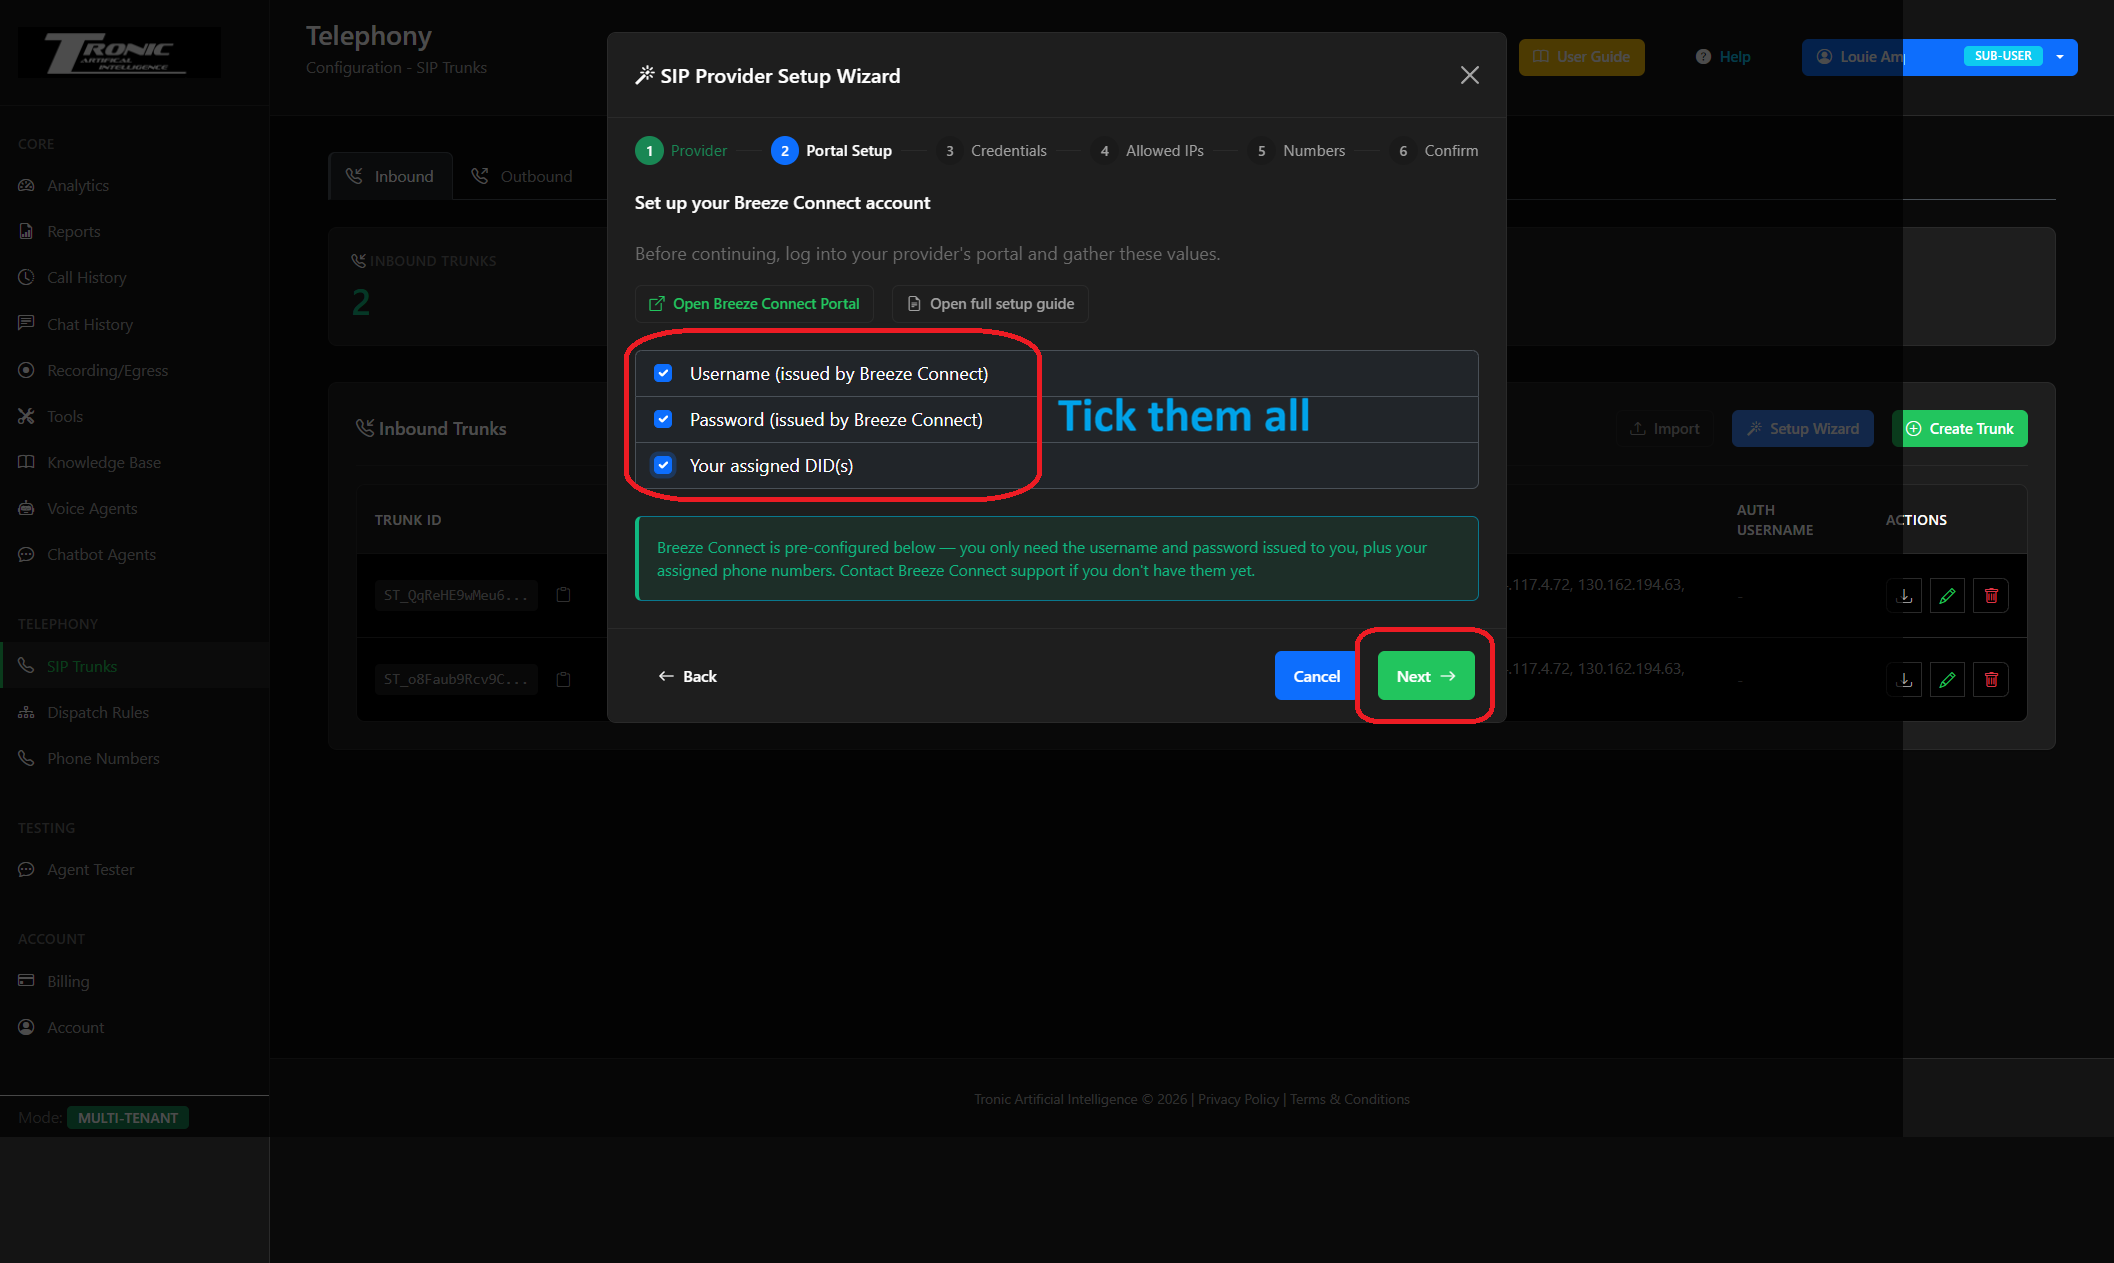Image resolution: width=2114 pixels, height=1263 pixels.
Task: Open the User Guide
Action: coord(1581,57)
